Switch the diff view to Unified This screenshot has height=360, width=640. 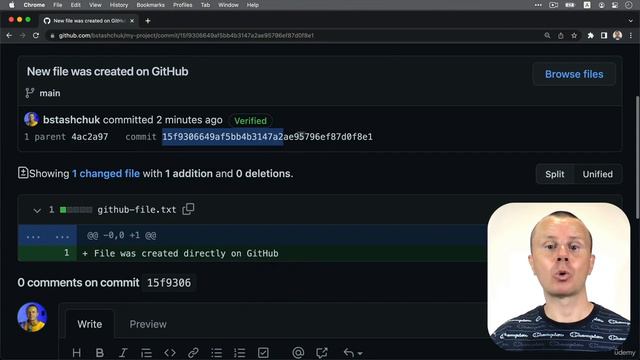(x=598, y=174)
